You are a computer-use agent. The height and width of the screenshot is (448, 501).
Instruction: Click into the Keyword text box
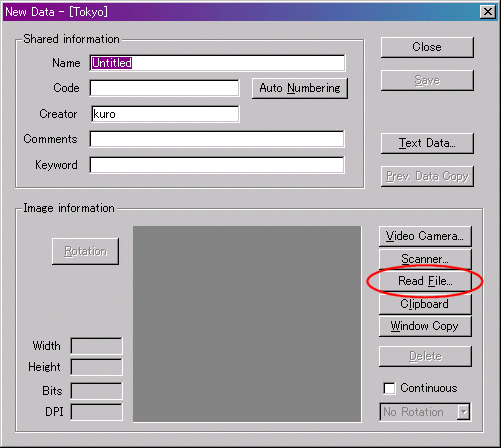coord(217,165)
